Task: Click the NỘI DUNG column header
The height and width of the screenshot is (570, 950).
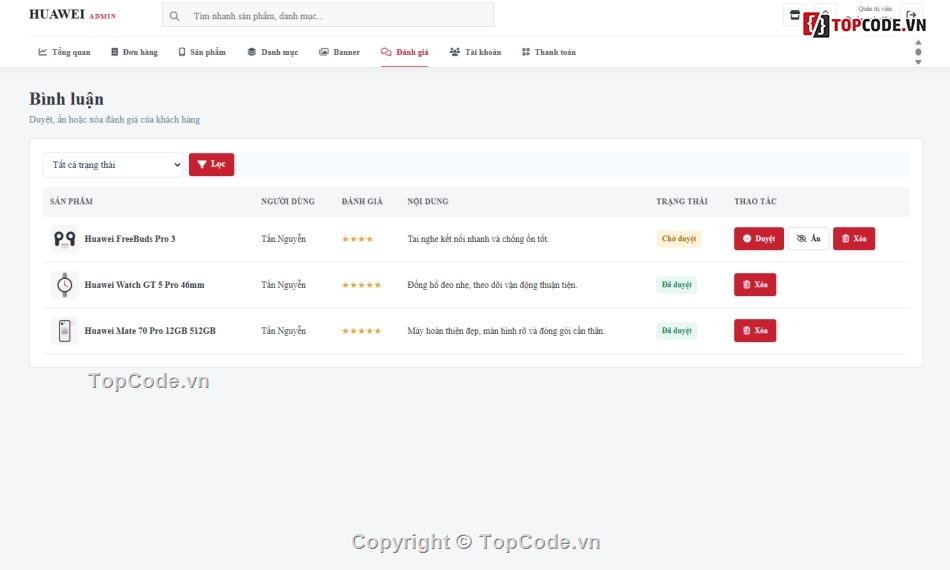Action: (428, 201)
